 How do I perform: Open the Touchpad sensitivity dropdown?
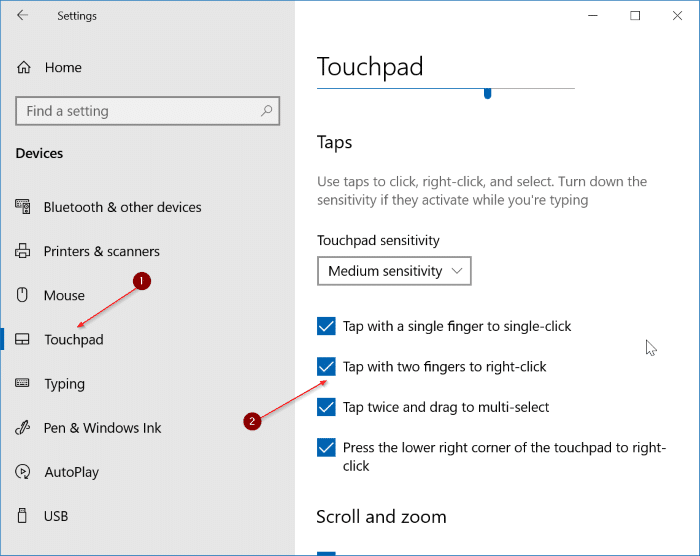pos(394,271)
